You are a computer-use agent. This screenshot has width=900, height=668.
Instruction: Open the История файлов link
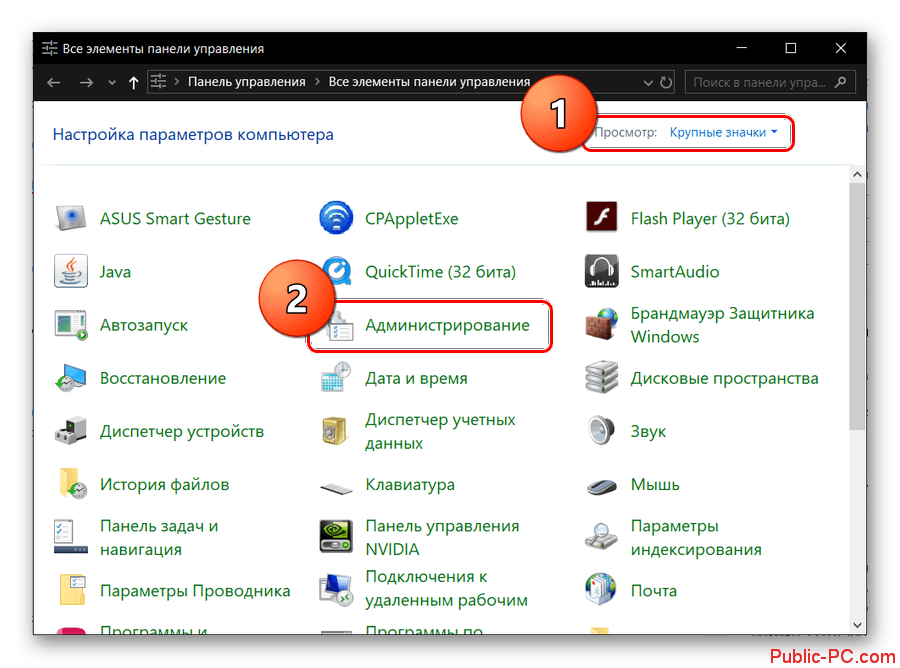(164, 485)
